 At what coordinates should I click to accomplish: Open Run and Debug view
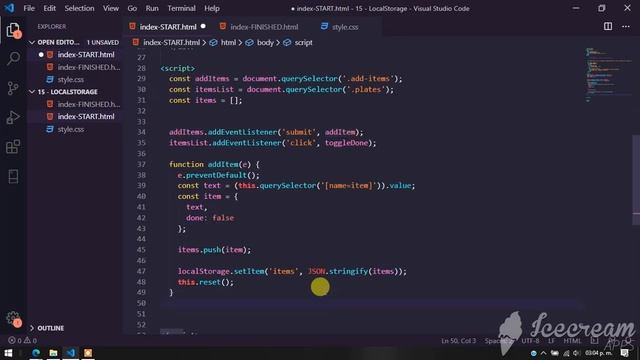click(x=13, y=118)
